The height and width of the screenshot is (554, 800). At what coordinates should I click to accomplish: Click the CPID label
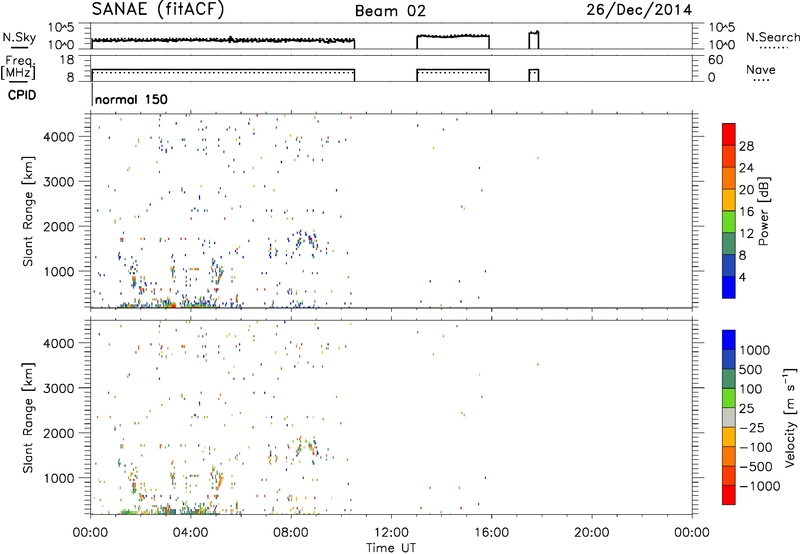coord(22,95)
